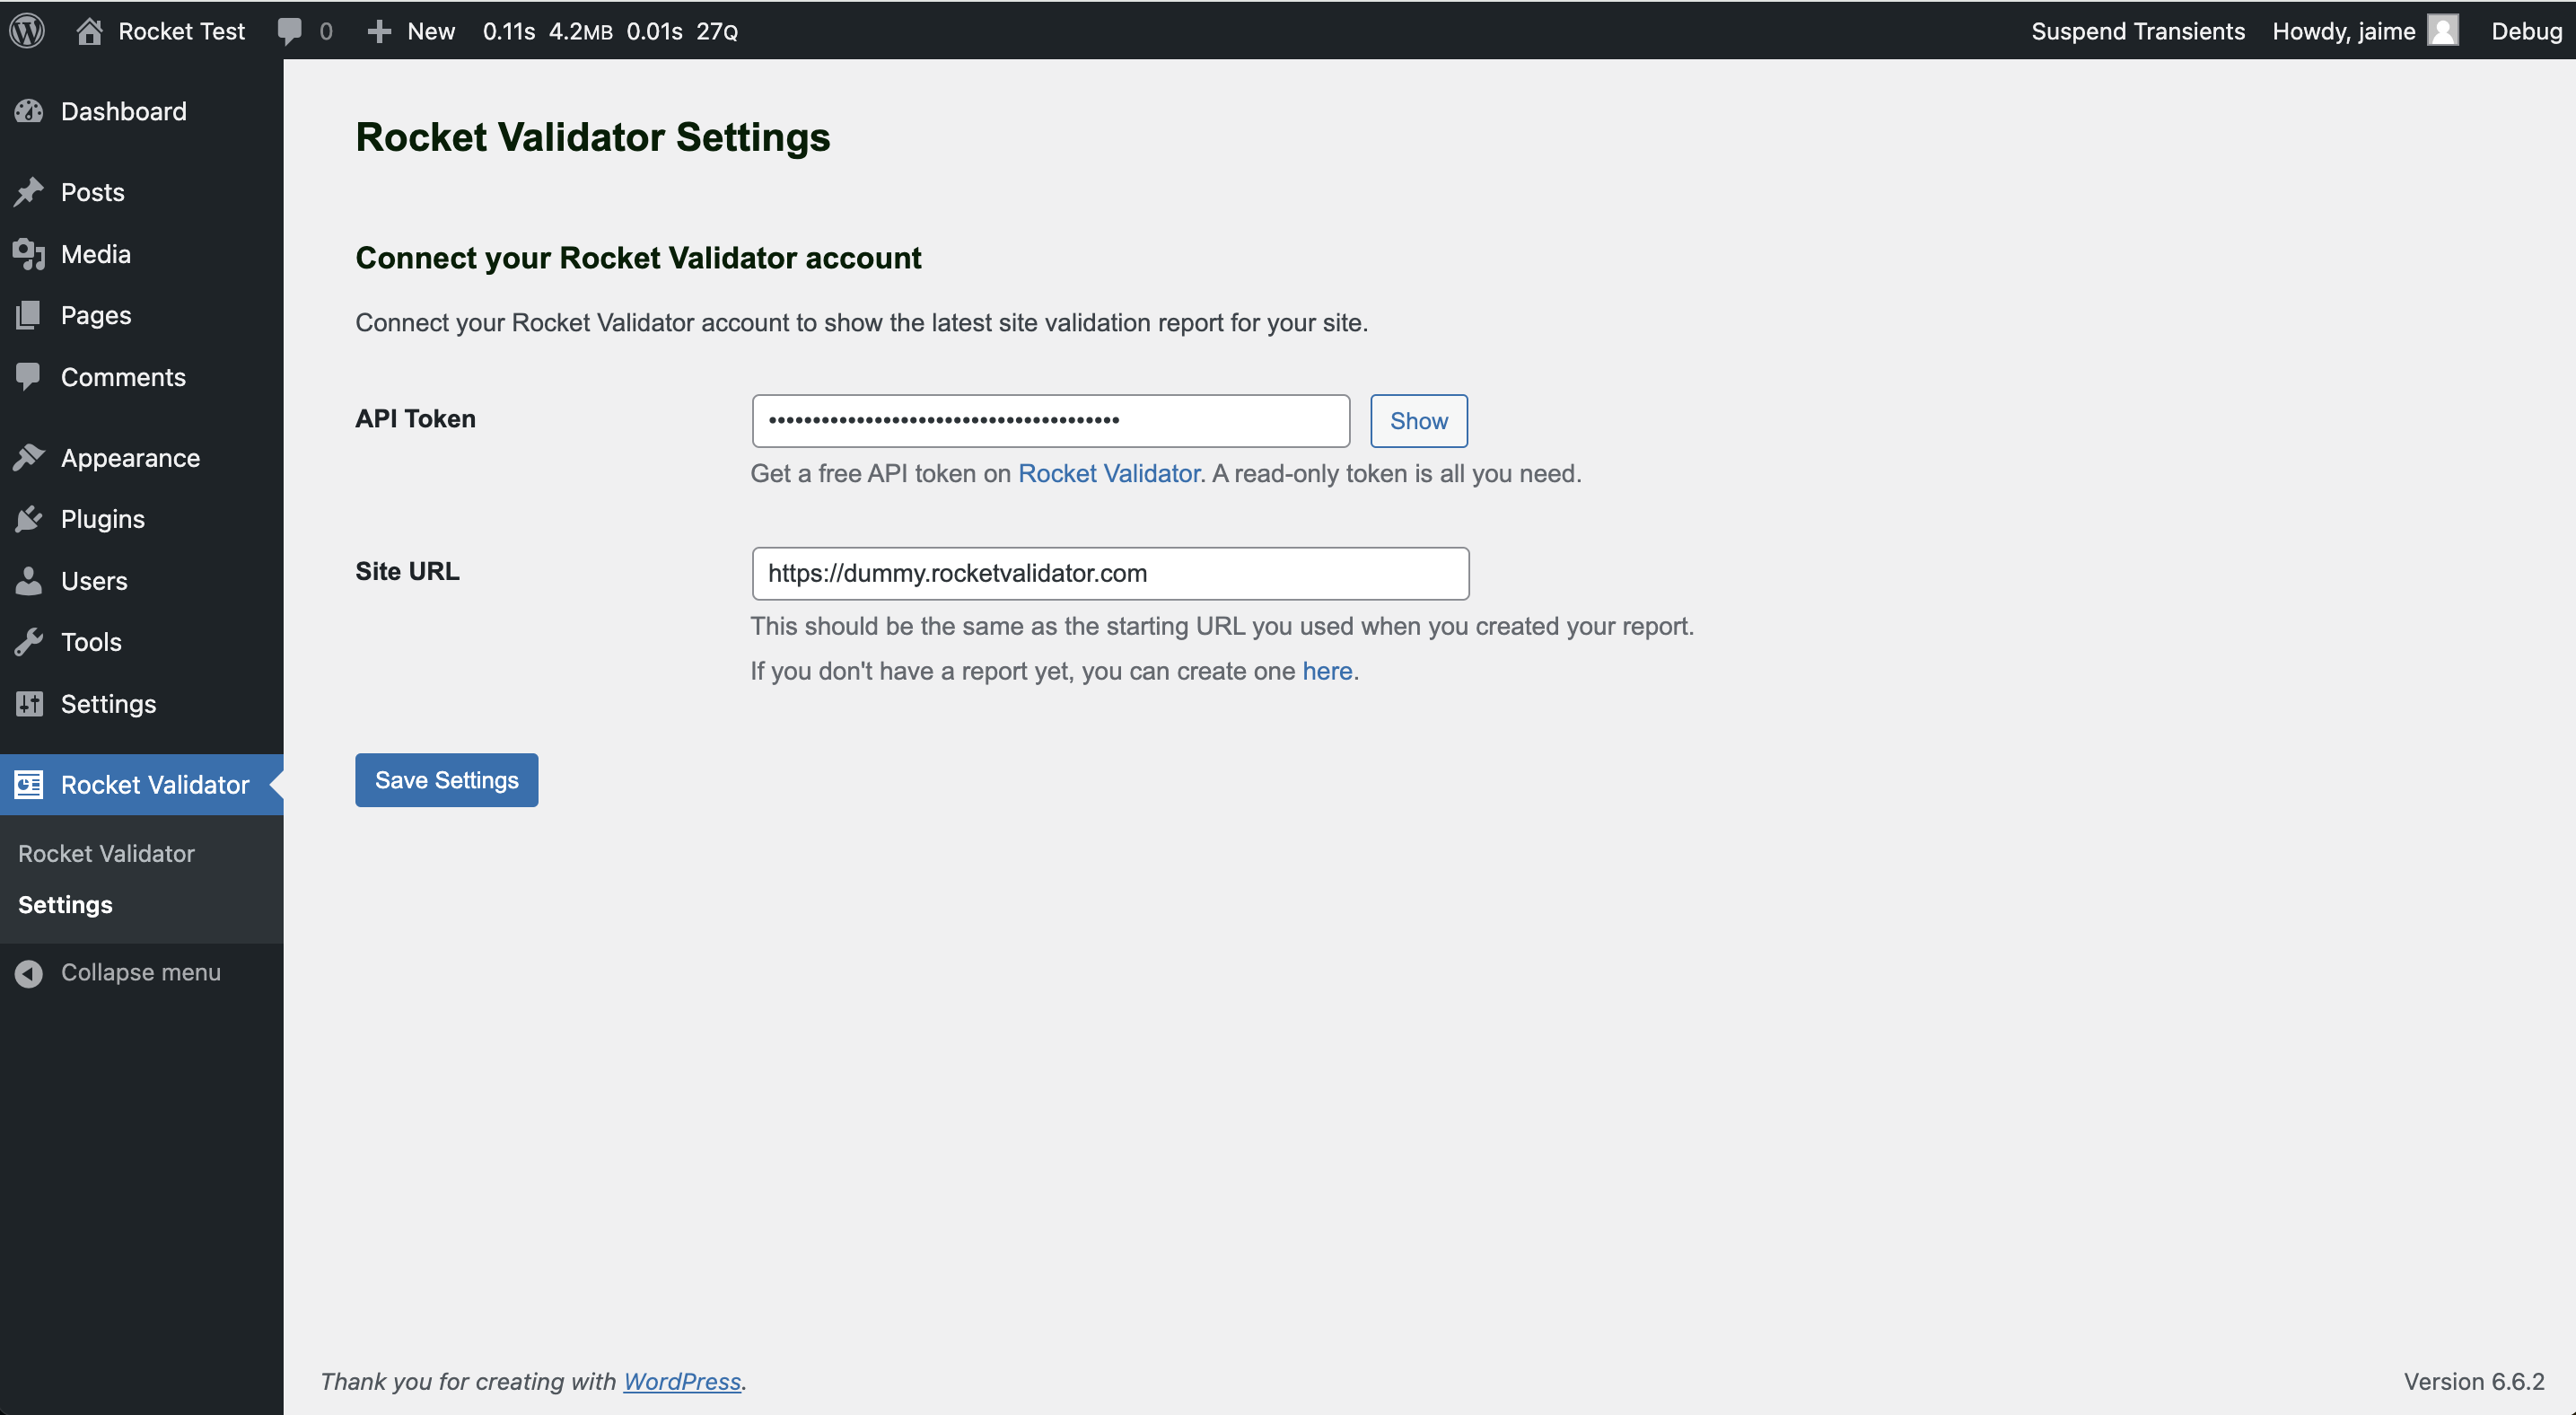The width and height of the screenshot is (2576, 1415).
Task: Navigate to Posts section
Action: tap(92, 190)
